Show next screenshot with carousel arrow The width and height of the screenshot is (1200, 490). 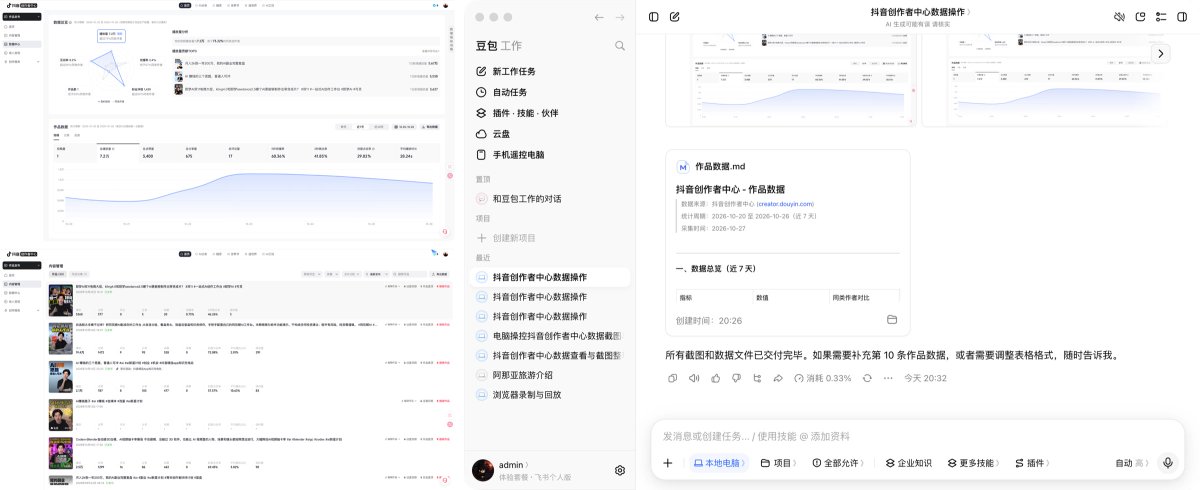pyautogui.click(x=1160, y=53)
